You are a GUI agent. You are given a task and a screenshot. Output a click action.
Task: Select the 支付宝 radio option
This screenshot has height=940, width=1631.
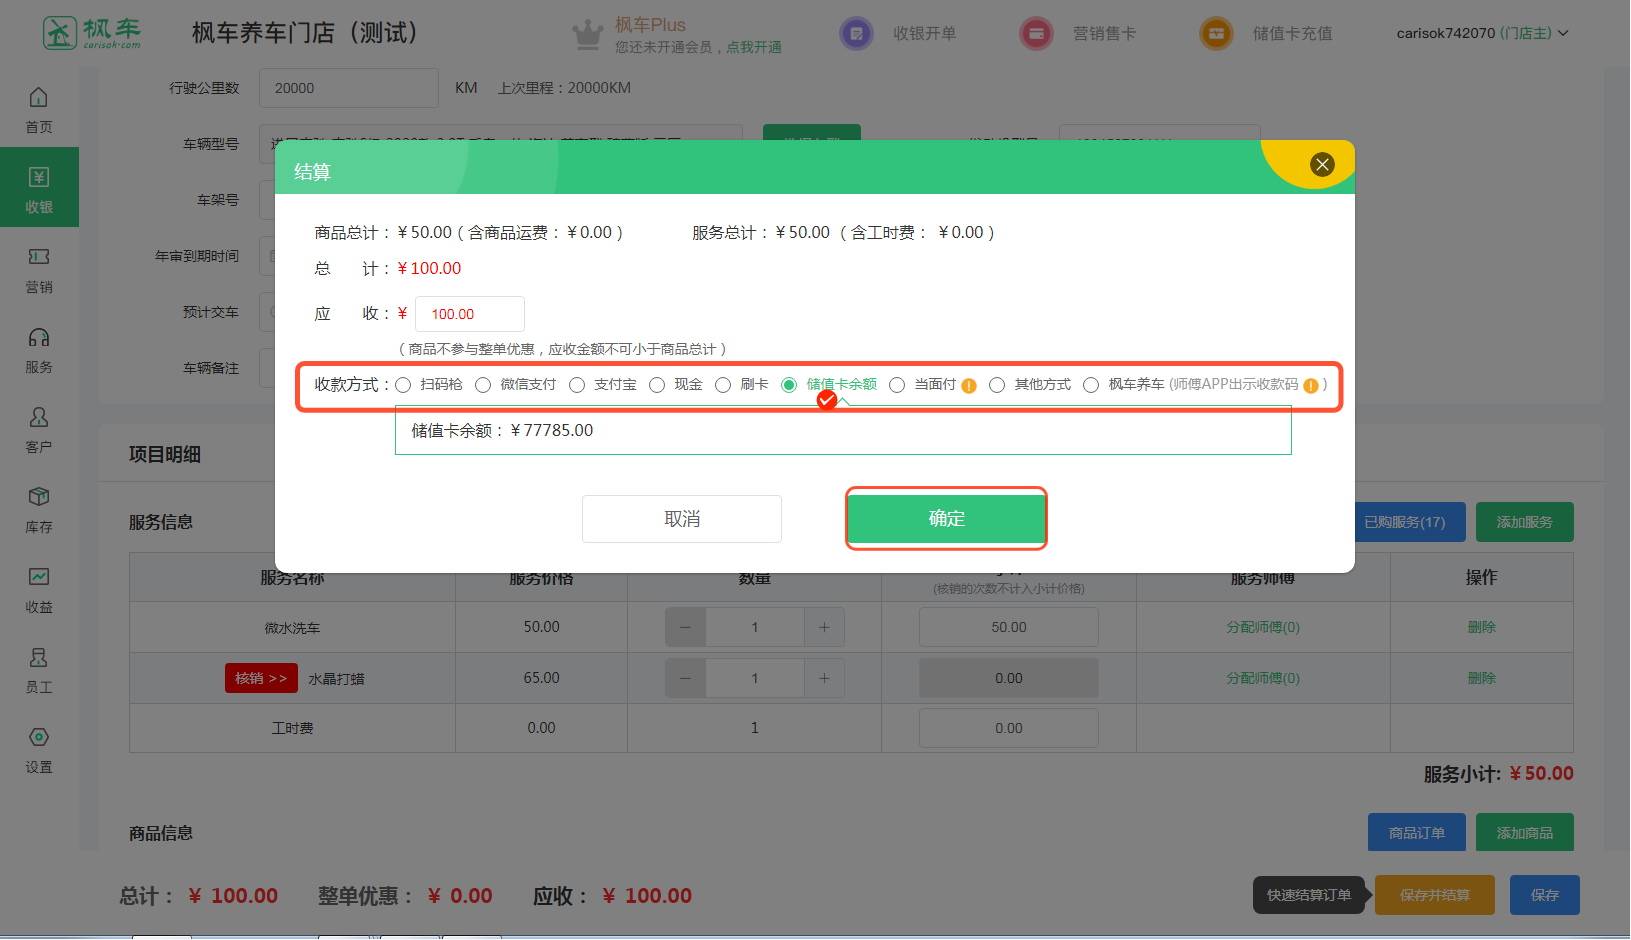pos(577,385)
